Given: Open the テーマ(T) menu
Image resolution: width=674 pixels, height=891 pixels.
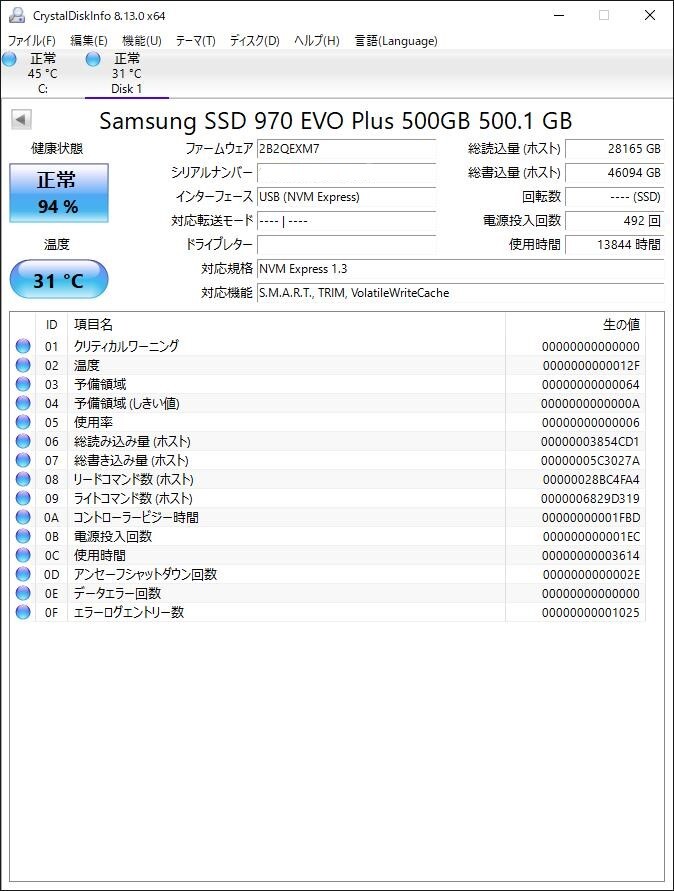Looking at the screenshot, I should pos(195,41).
